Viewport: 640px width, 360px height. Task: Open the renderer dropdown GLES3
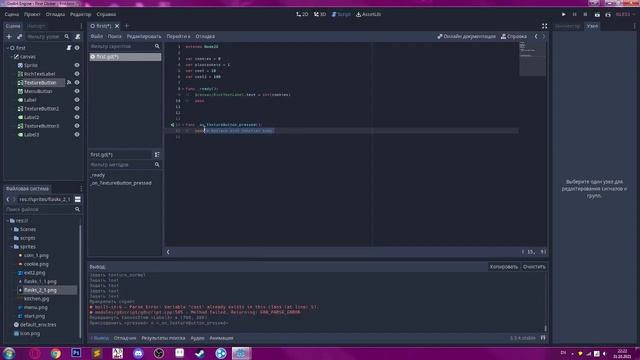(x=624, y=14)
